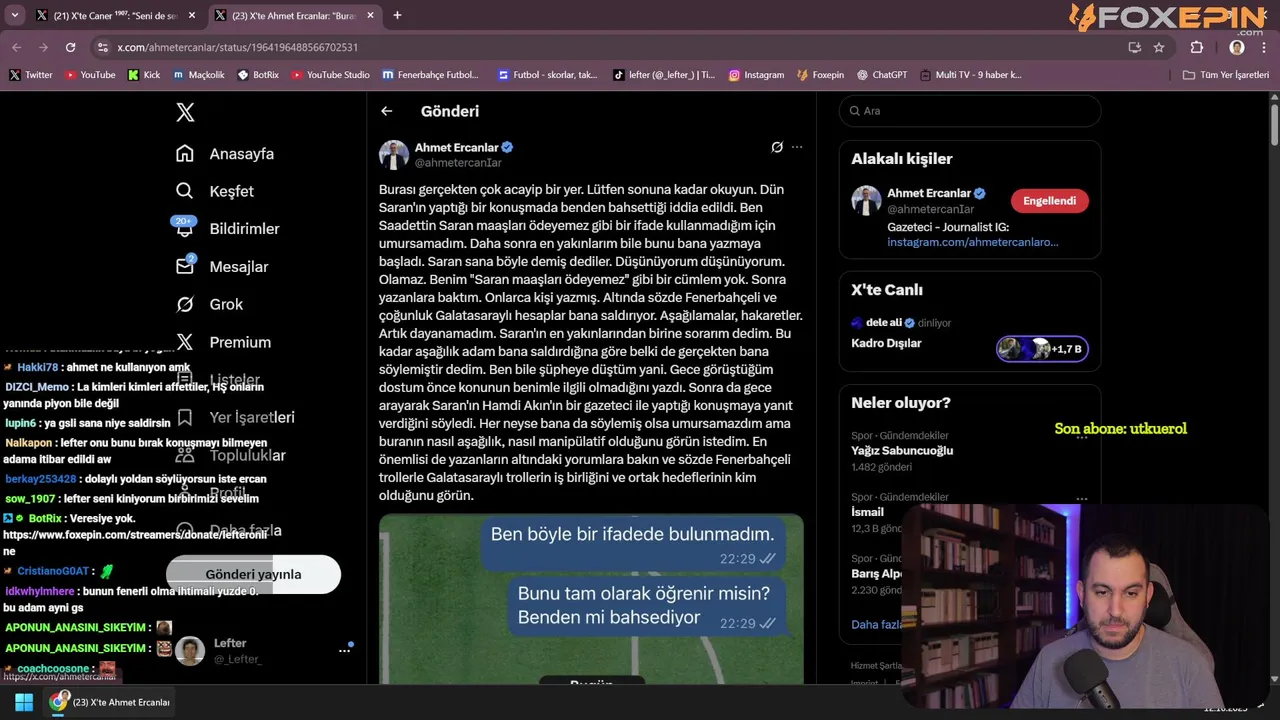Viewport: 1280px width, 720px height.
Task: Open instagram.com/ahmetercanlaro link
Action: (x=972, y=242)
